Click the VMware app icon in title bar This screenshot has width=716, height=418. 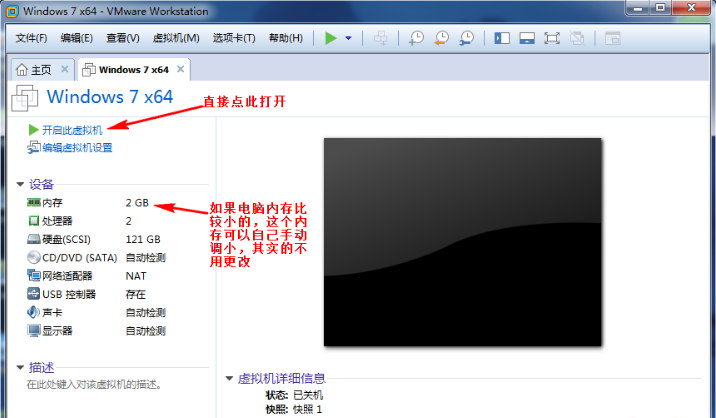[x=12, y=11]
